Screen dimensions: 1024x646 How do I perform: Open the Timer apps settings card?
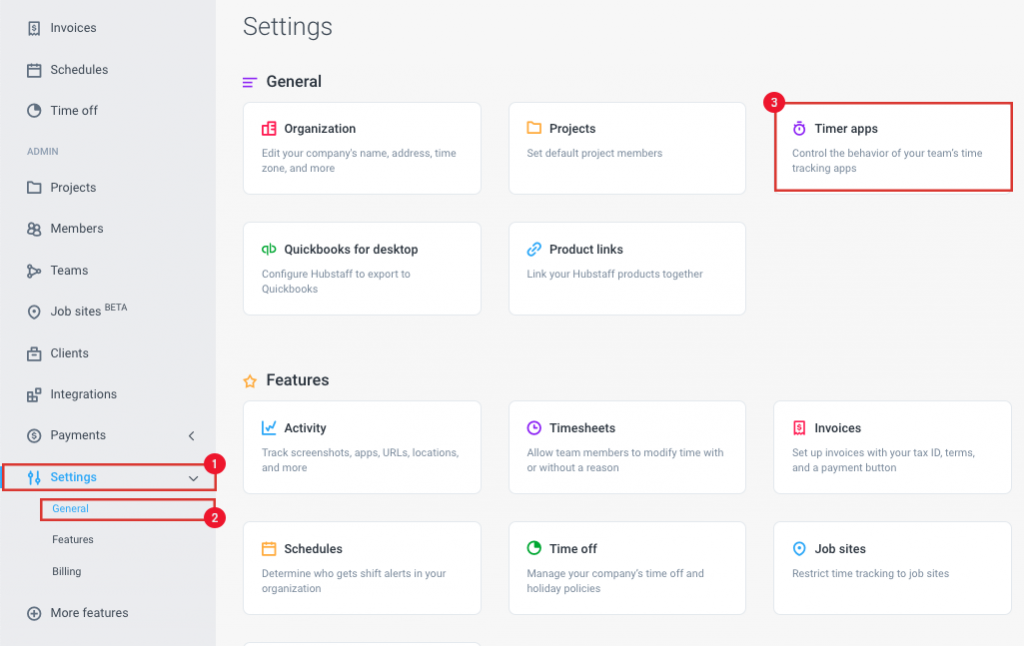892,146
